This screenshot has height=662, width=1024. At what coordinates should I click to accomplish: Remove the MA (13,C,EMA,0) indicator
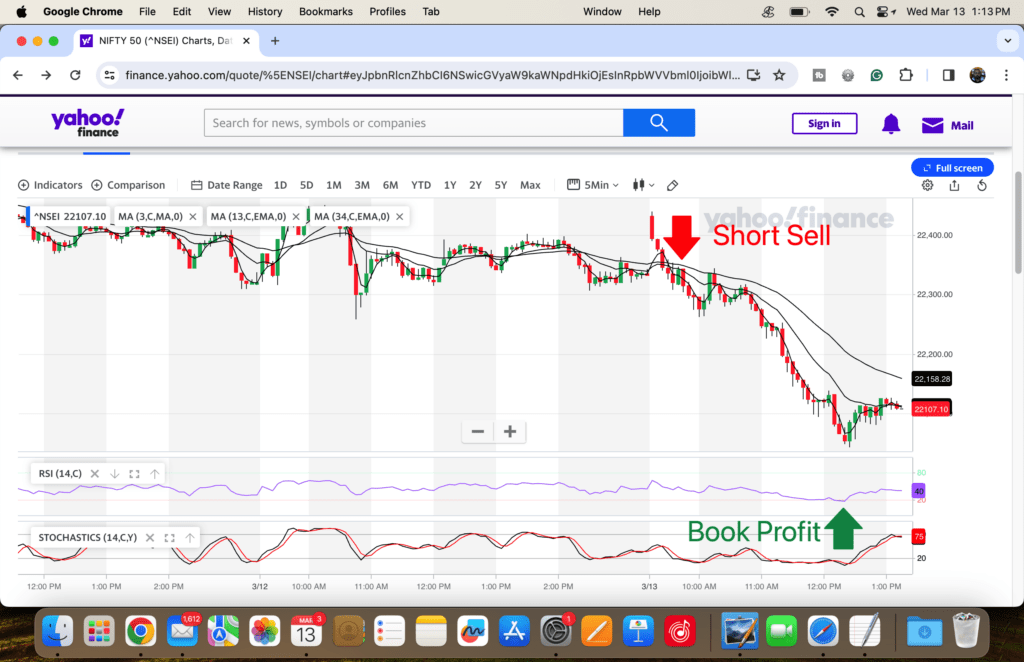click(296, 217)
